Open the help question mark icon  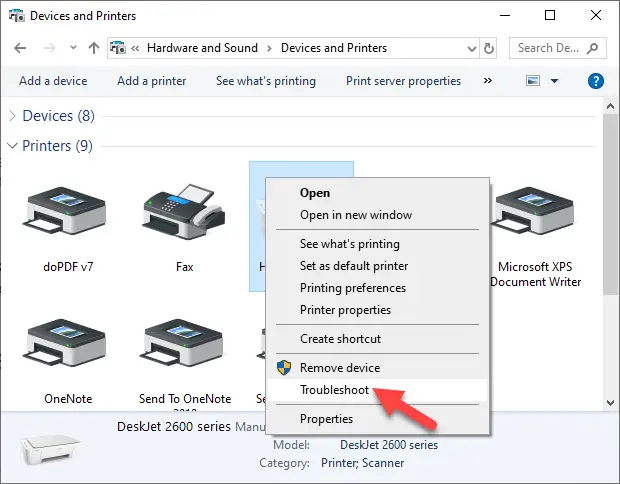click(x=596, y=81)
